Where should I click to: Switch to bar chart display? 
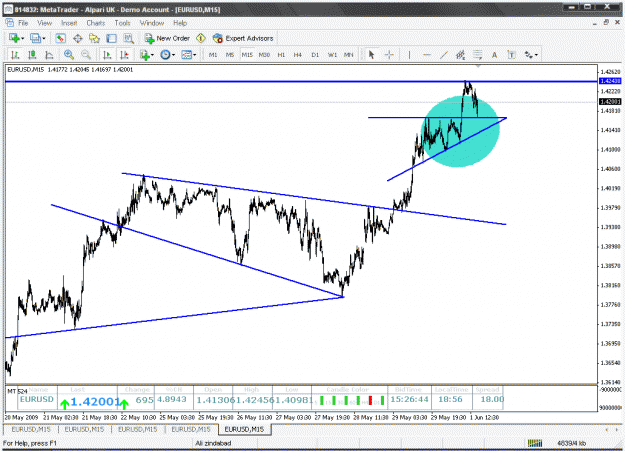tap(15, 55)
